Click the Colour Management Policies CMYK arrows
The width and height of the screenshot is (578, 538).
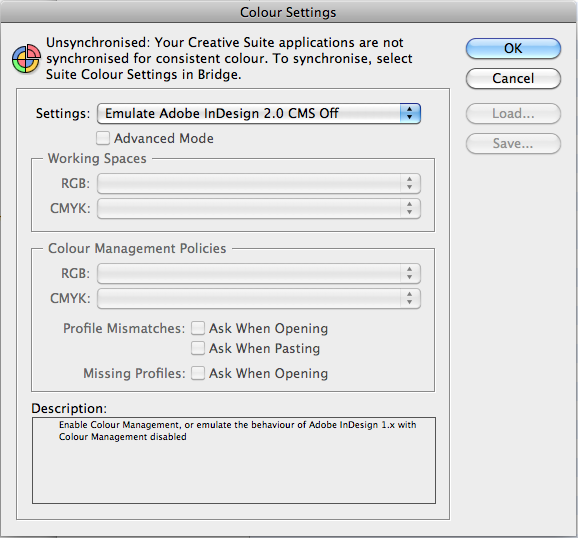[410, 298]
